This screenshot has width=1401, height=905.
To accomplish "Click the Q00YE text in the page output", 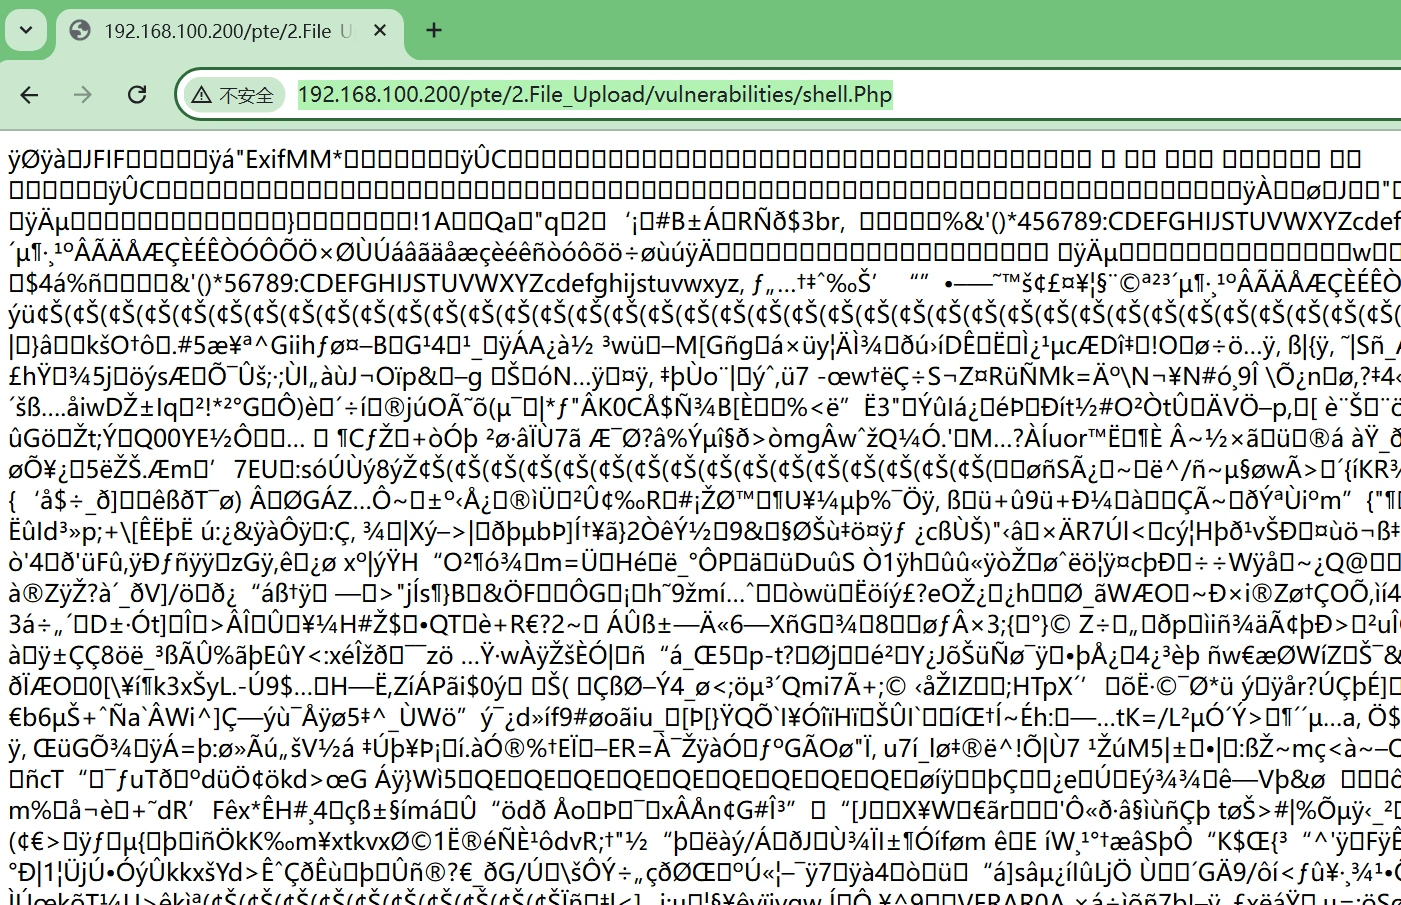I will (x=158, y=438).
